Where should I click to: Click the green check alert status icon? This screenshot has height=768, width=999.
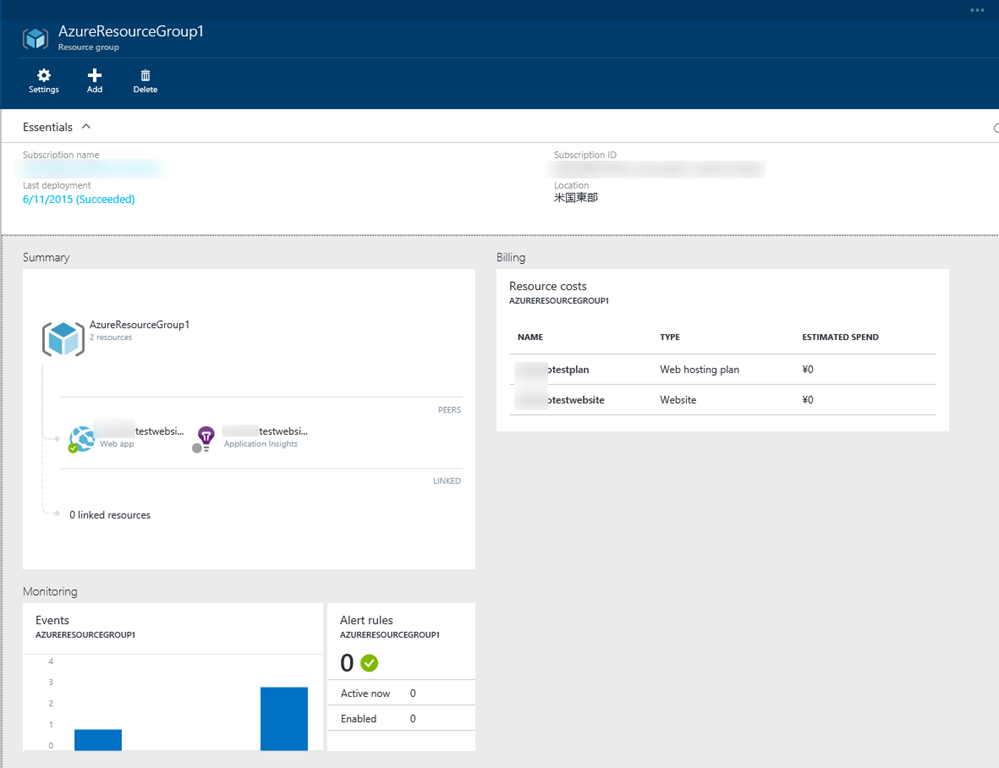click(369, 663)
